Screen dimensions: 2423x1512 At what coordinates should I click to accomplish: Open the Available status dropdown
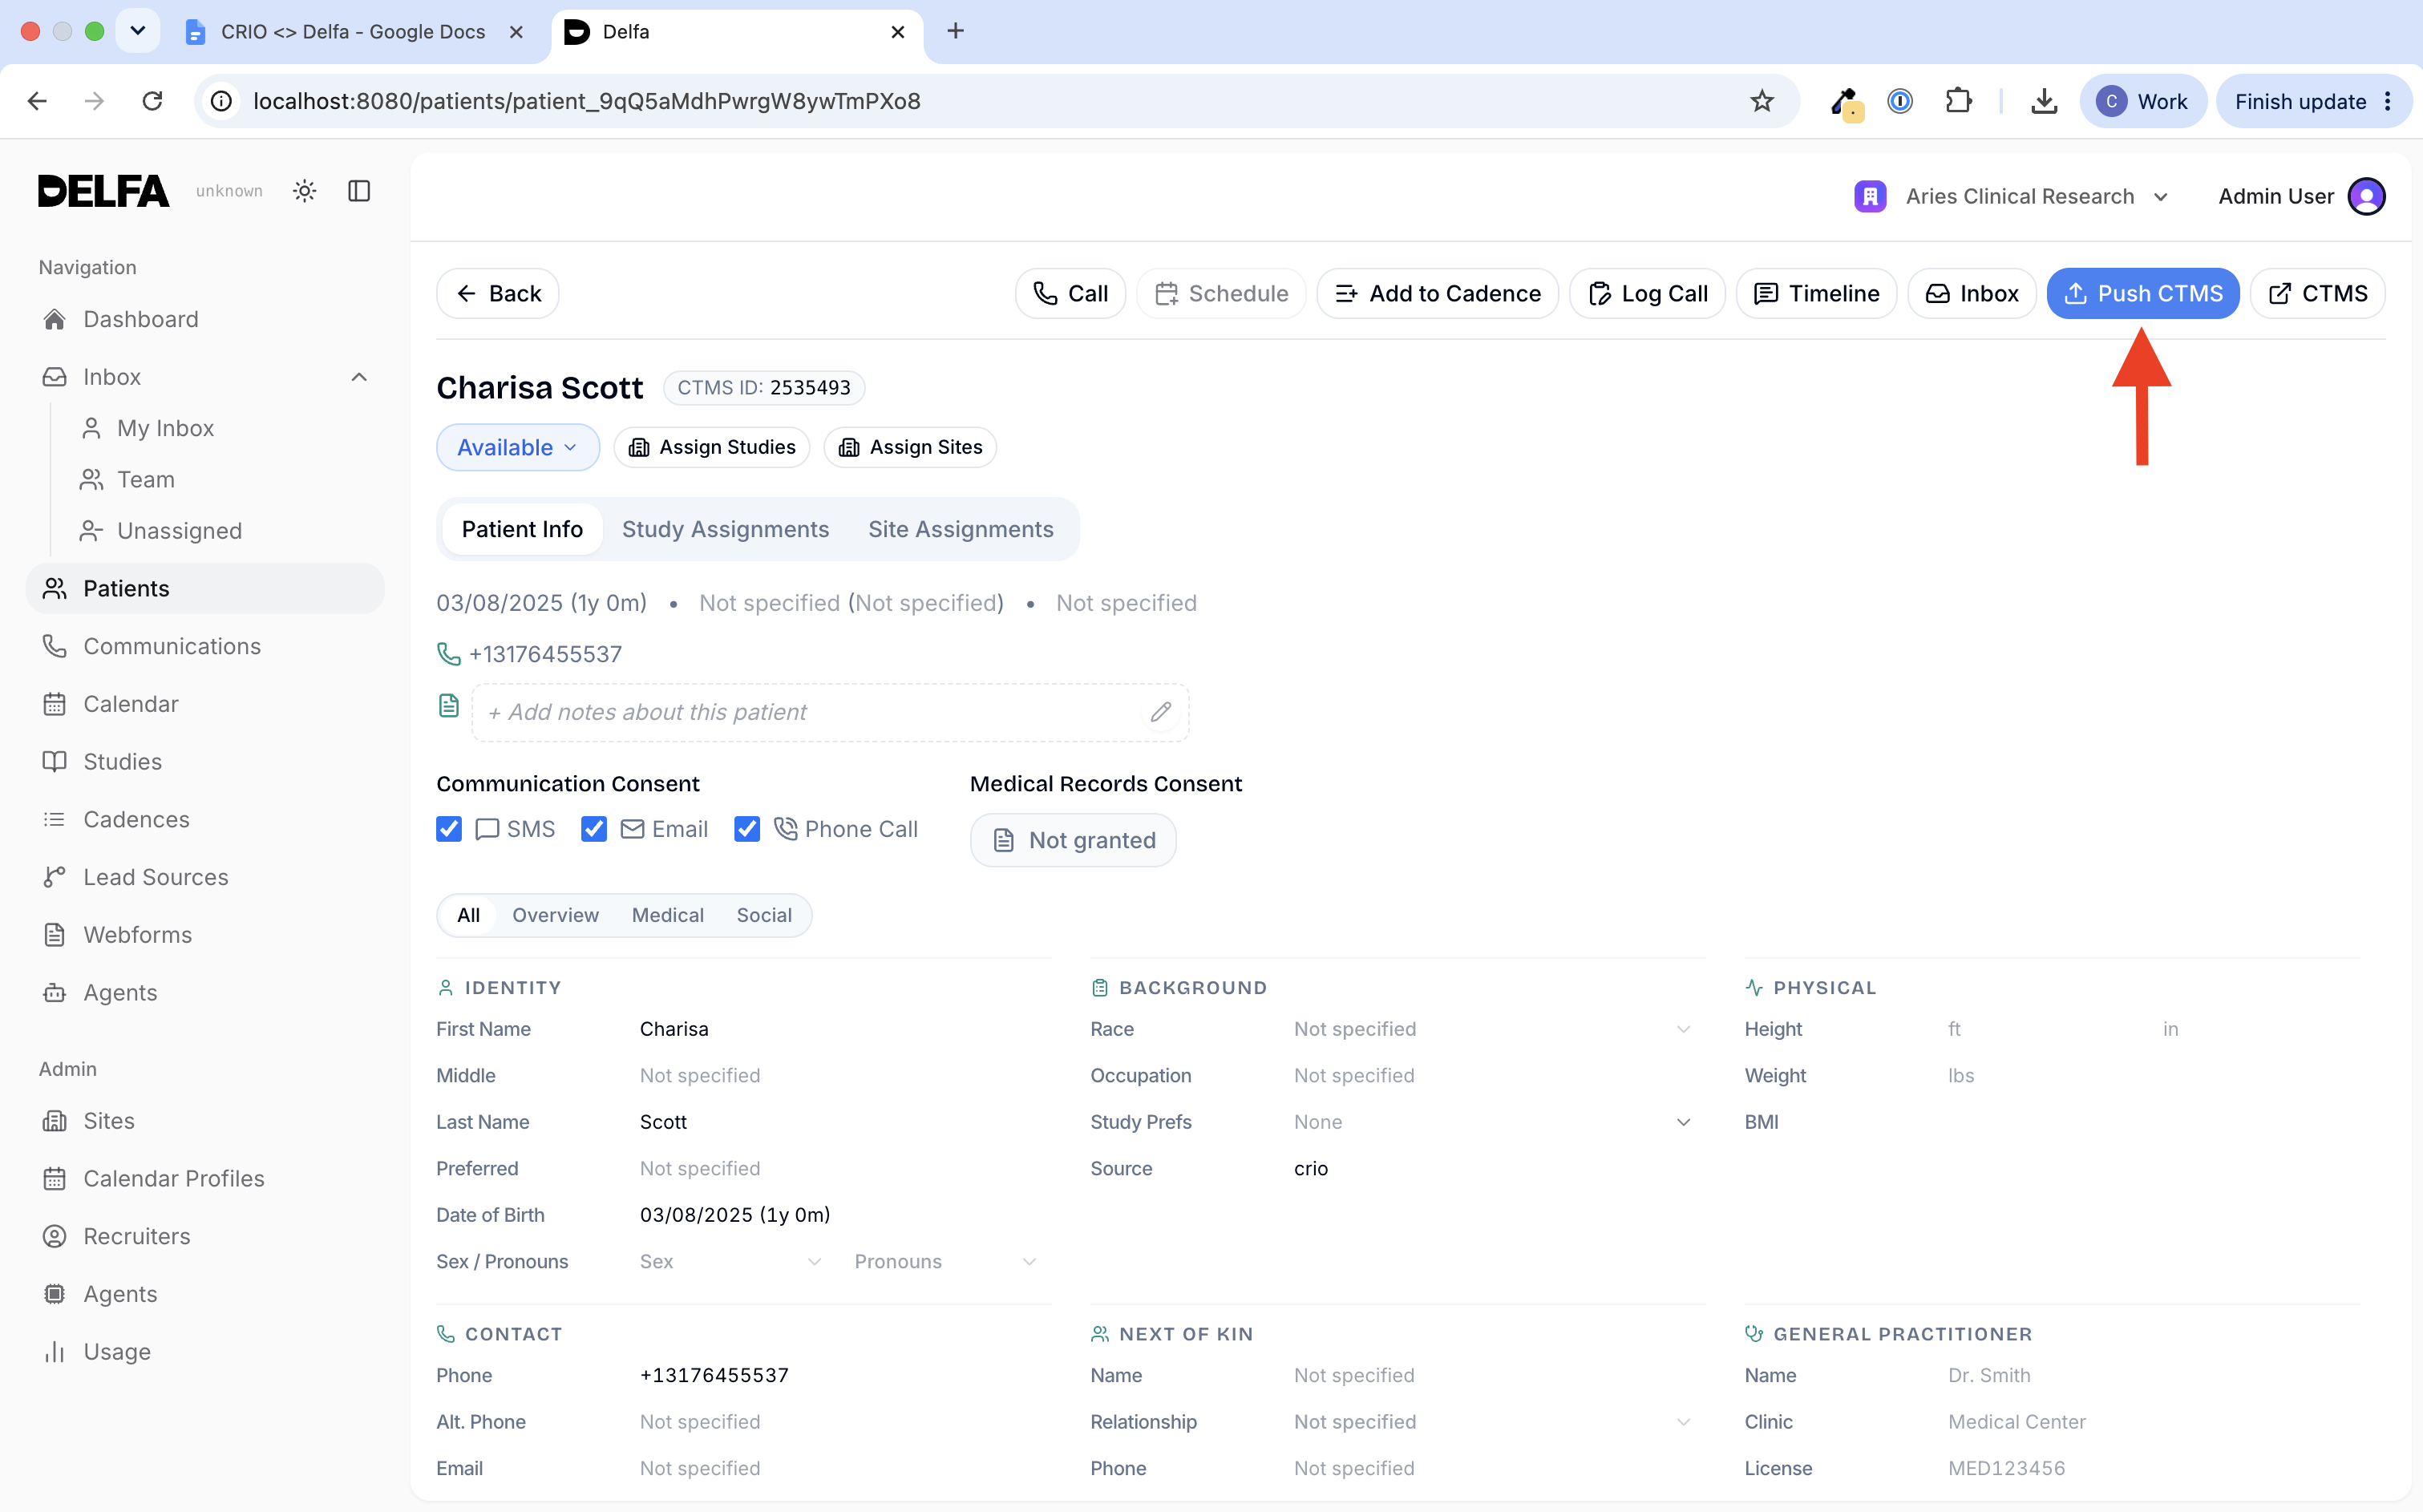click(517, 447)
